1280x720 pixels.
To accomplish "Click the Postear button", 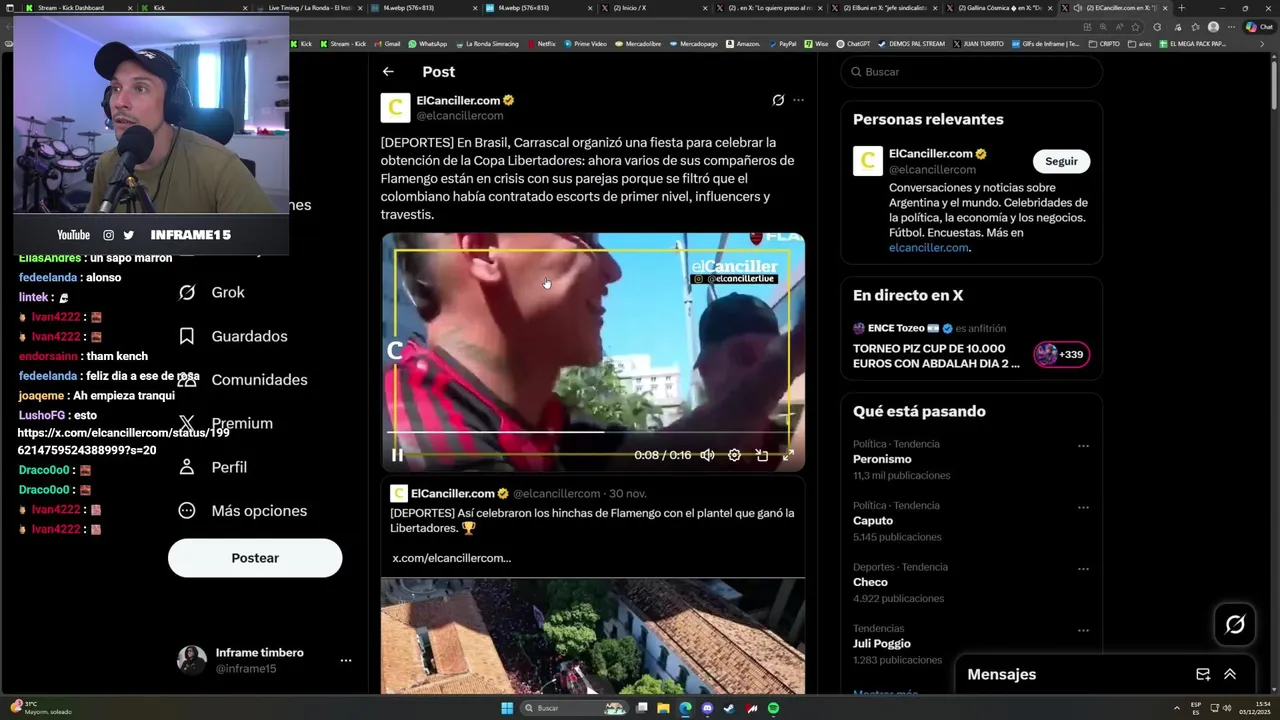I will click(255, 558).
